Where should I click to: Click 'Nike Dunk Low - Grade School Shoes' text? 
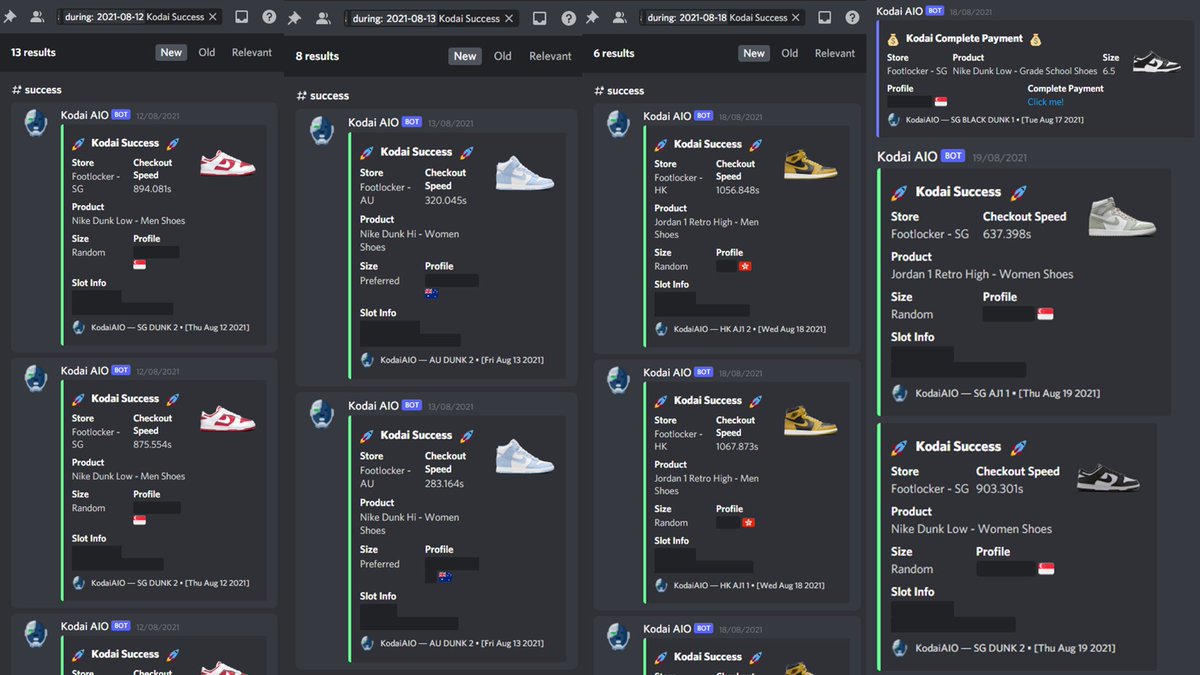click(x=1025, y=71)
